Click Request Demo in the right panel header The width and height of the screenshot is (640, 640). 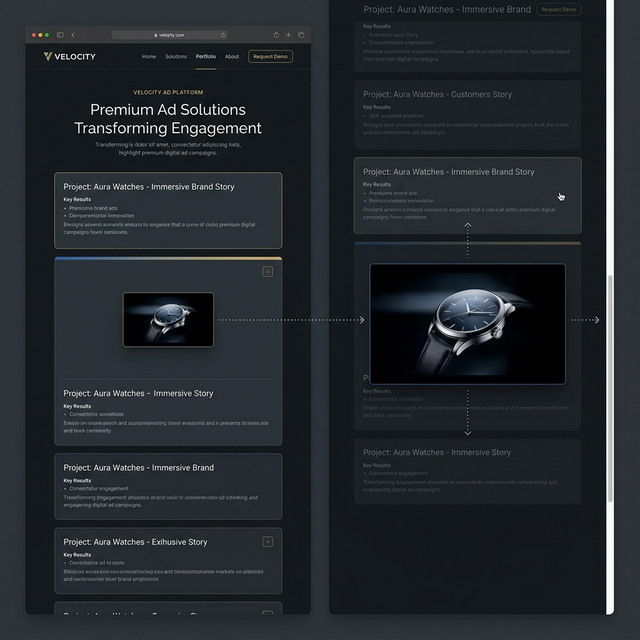pos(558,9)
